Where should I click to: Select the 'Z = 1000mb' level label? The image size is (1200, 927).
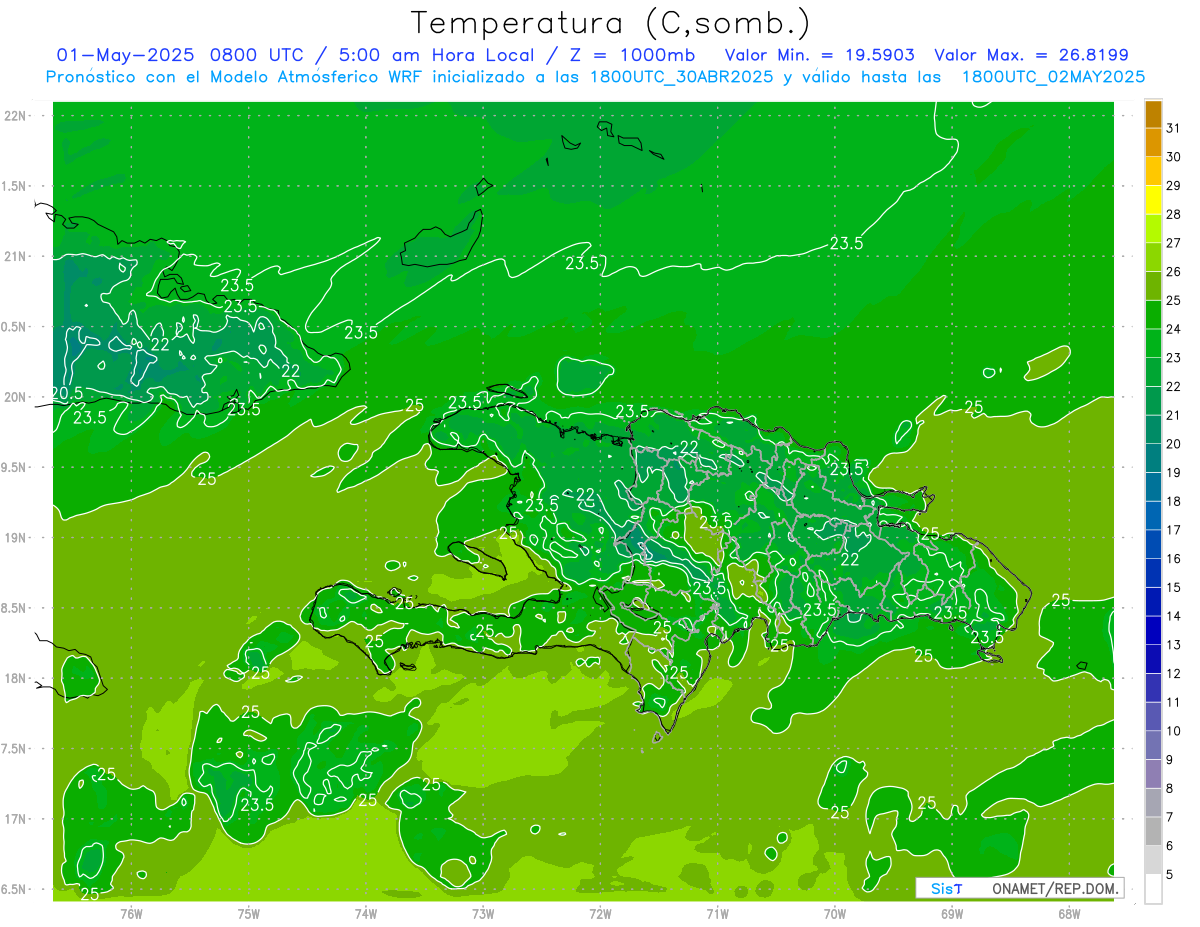(x=631, y=55)
